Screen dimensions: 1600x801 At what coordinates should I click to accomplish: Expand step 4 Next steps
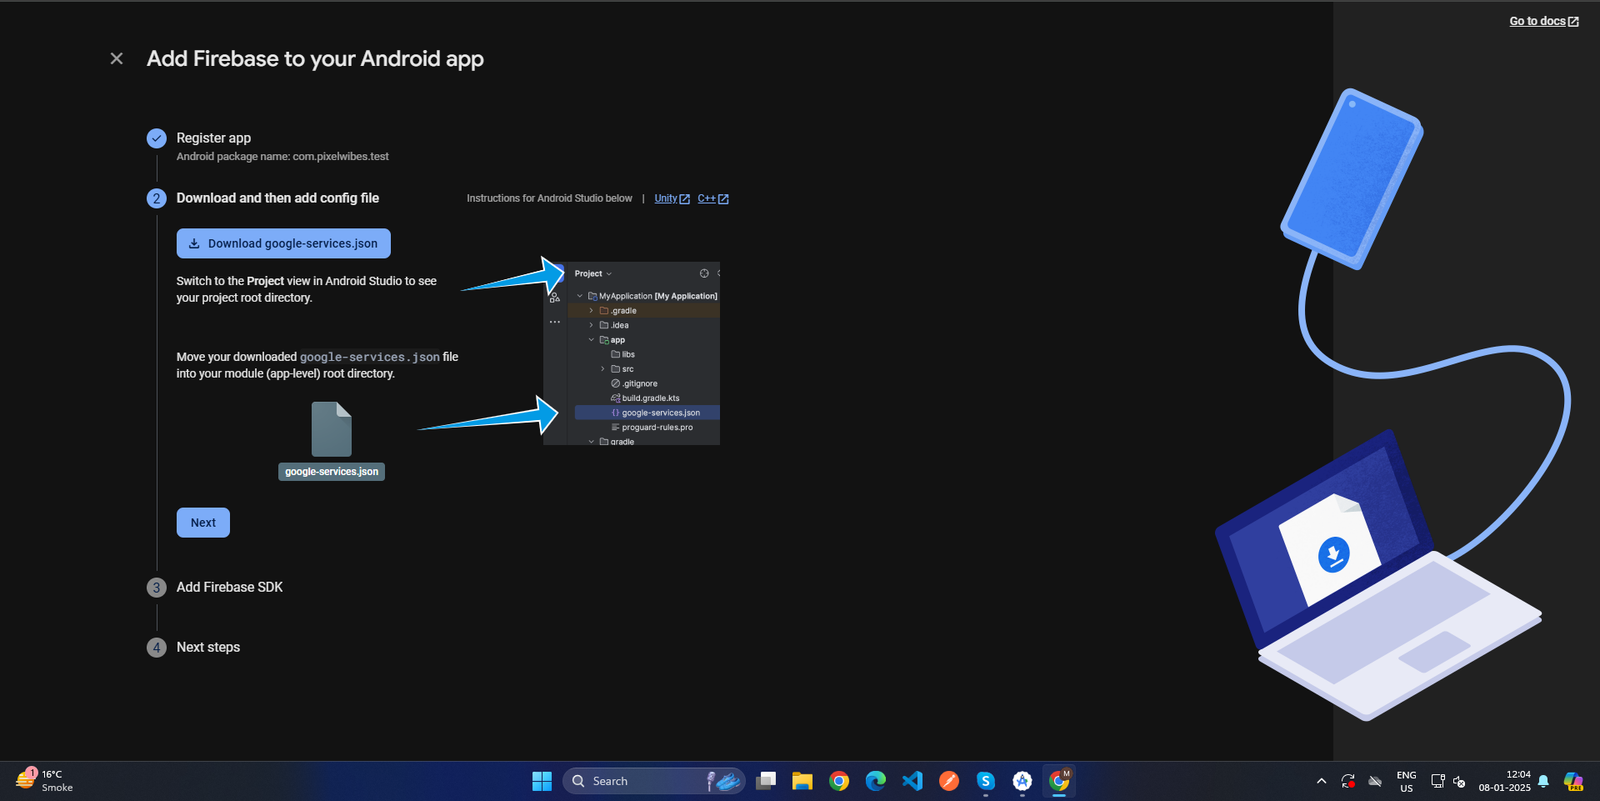point(208,647)
